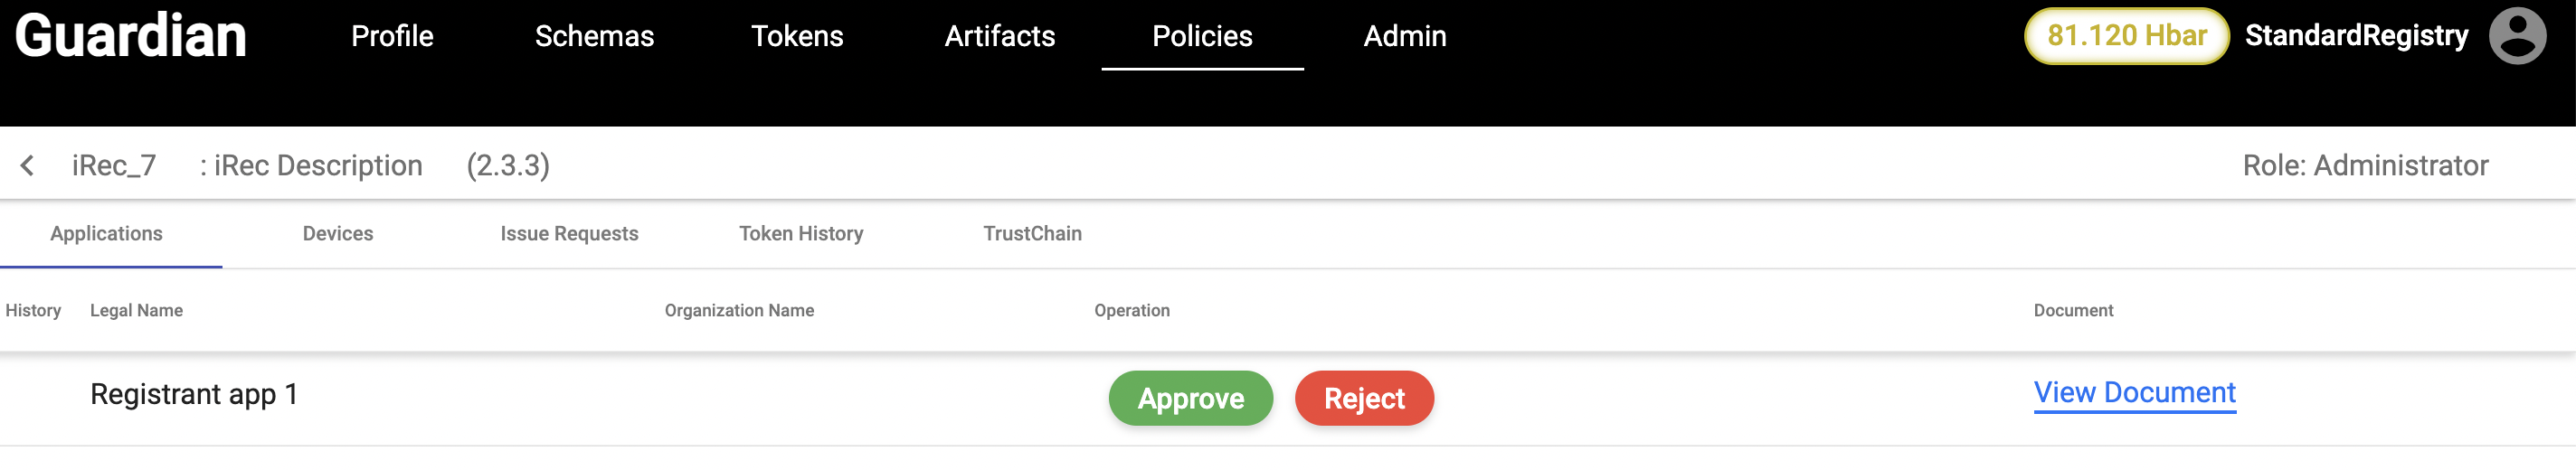Image resolution: width=2576 pixels, height=470 pixels.
Task: Reject the Registrant app 1 application
Action: coord(1364,398)
